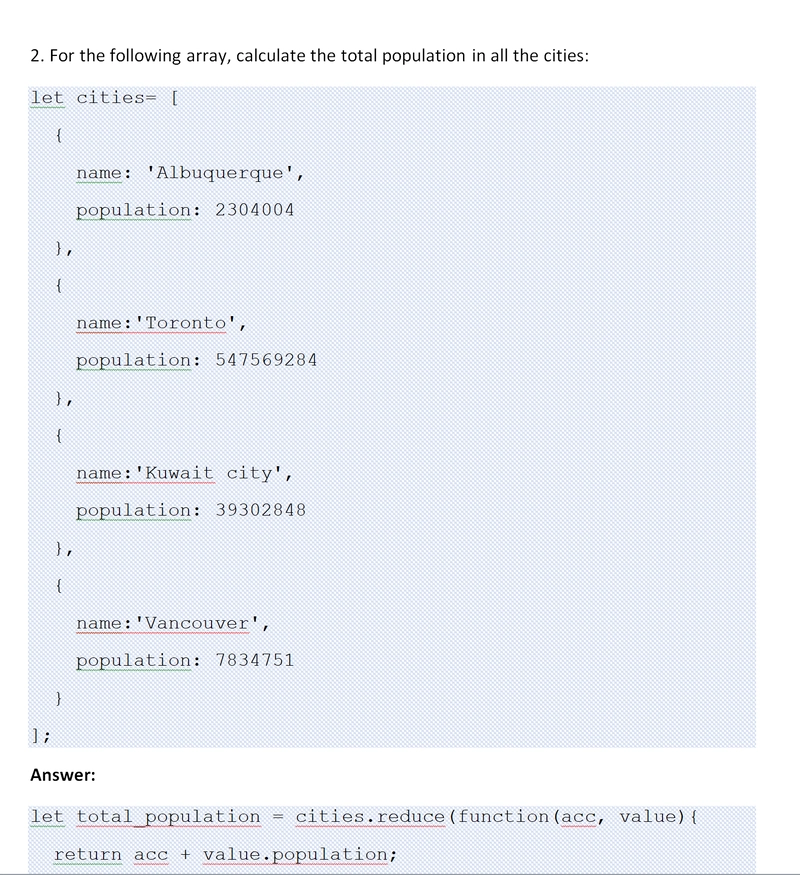This screenshot has width=800, height=875.
Task: Click the cities.reduce method call
Action: (x=370, y=817)
